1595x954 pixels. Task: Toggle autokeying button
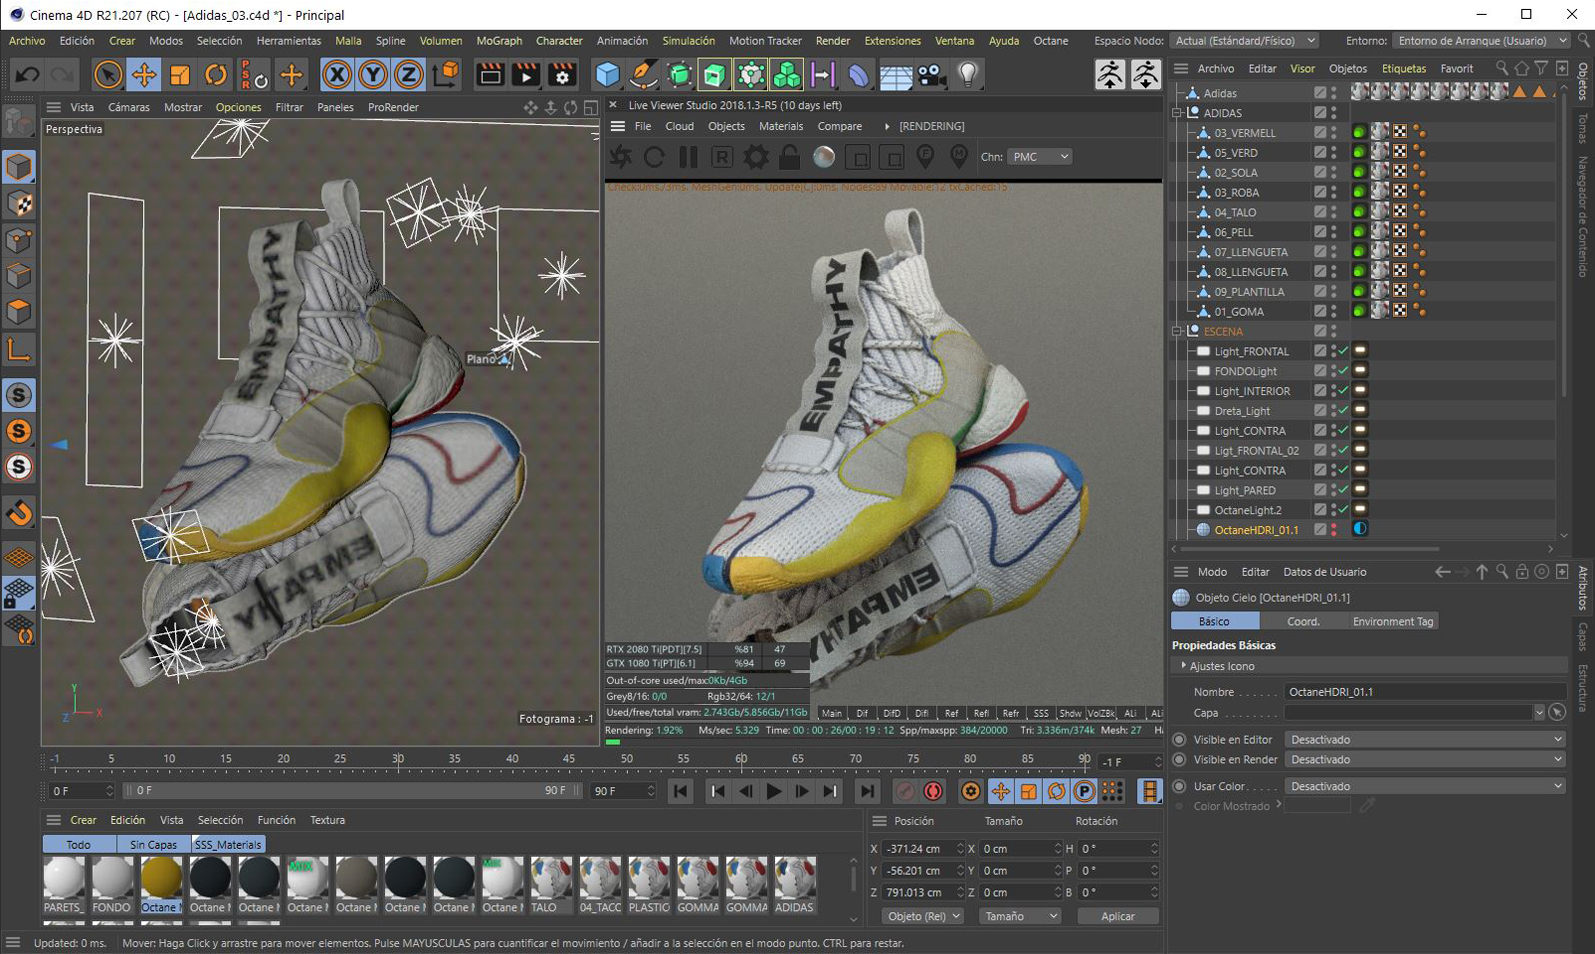click(x=934, y=791)
